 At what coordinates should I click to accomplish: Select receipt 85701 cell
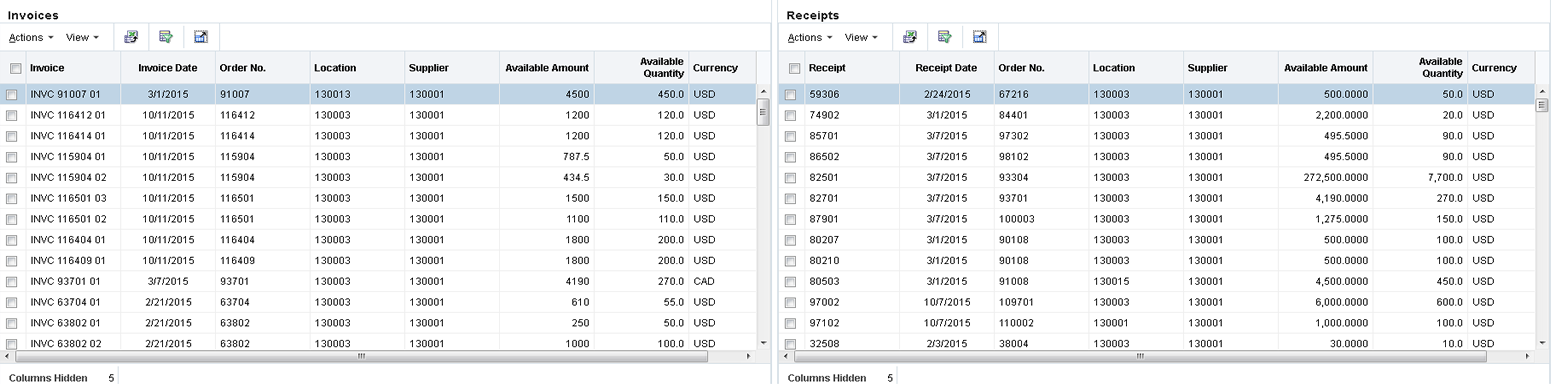pyautogui.click(x=824, y=136)
